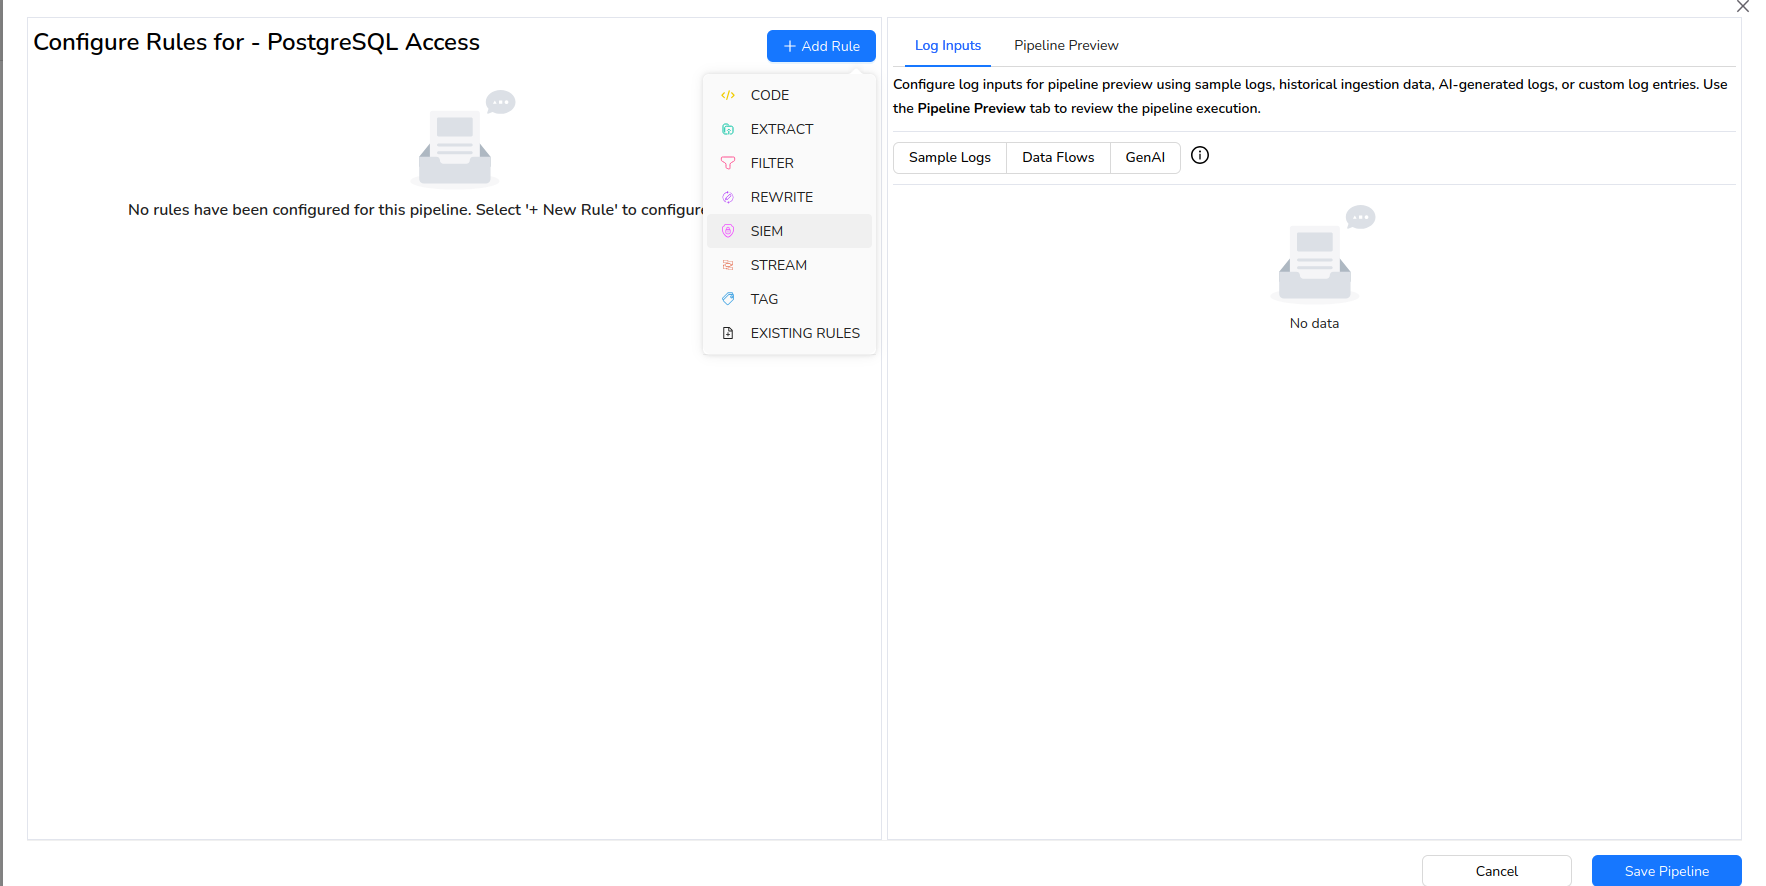Close the rule configuration dialog
This screenshot has height=886, width=1766.
(1743, 6)
